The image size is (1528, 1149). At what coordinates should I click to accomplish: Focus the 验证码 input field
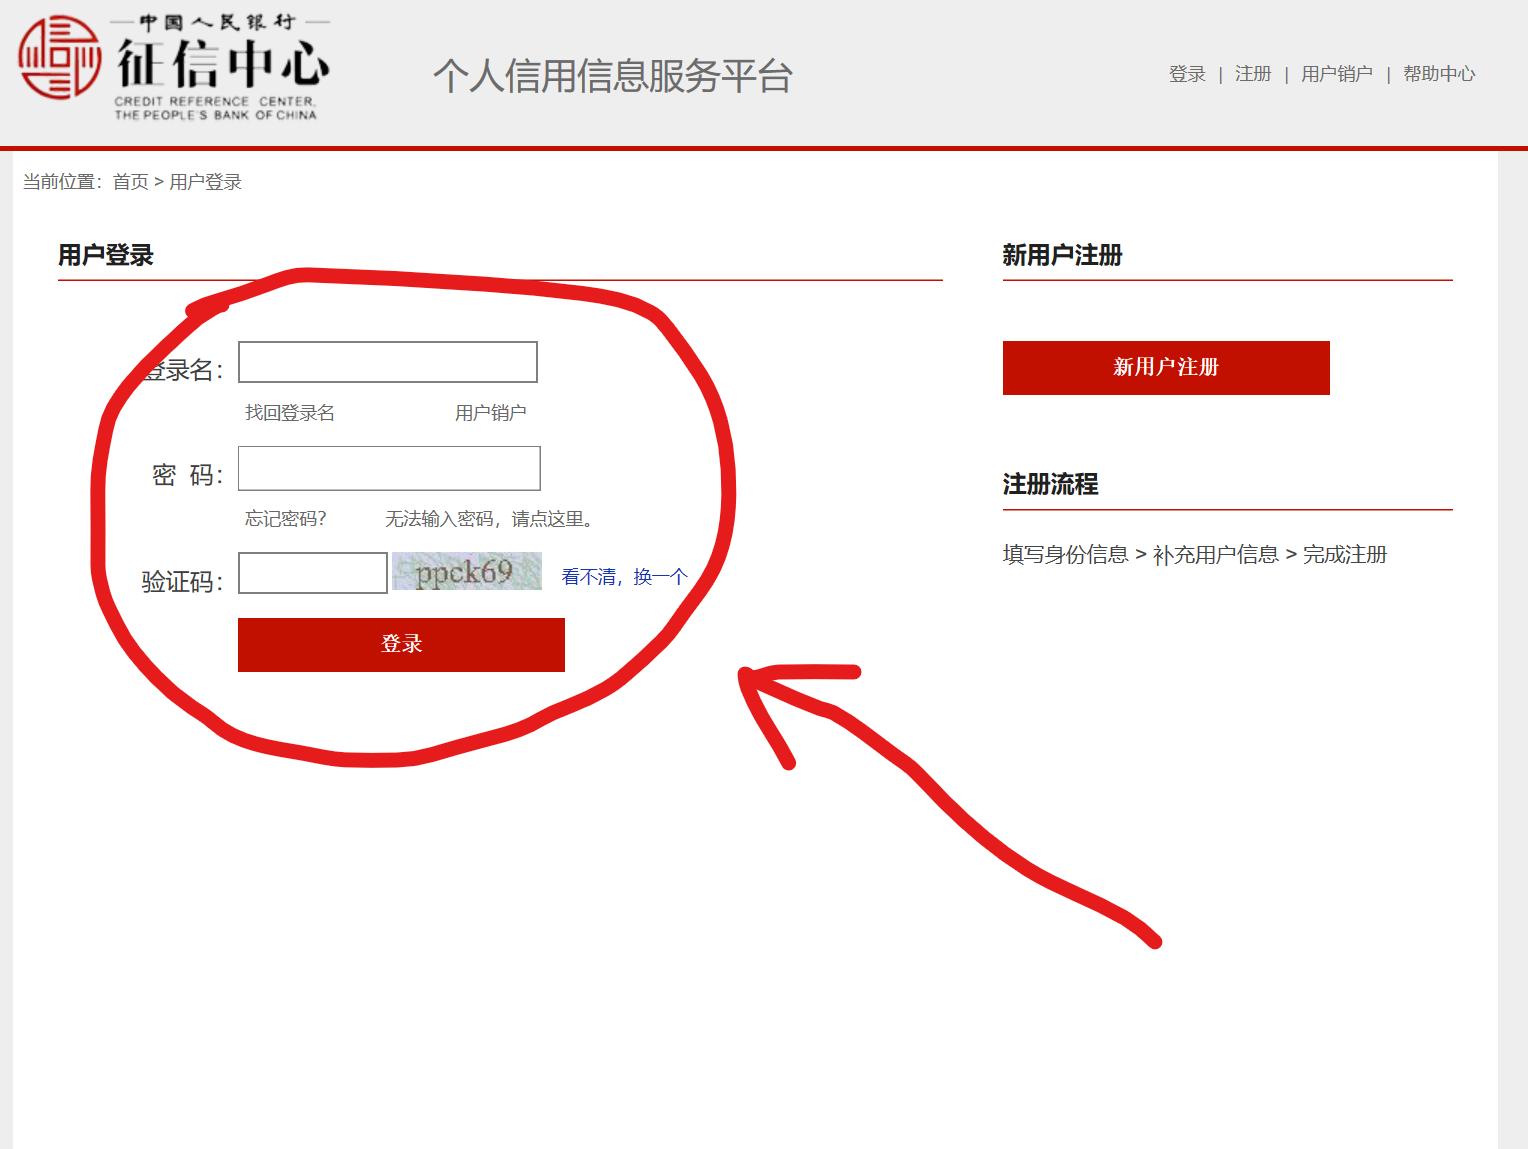point(313,573)
